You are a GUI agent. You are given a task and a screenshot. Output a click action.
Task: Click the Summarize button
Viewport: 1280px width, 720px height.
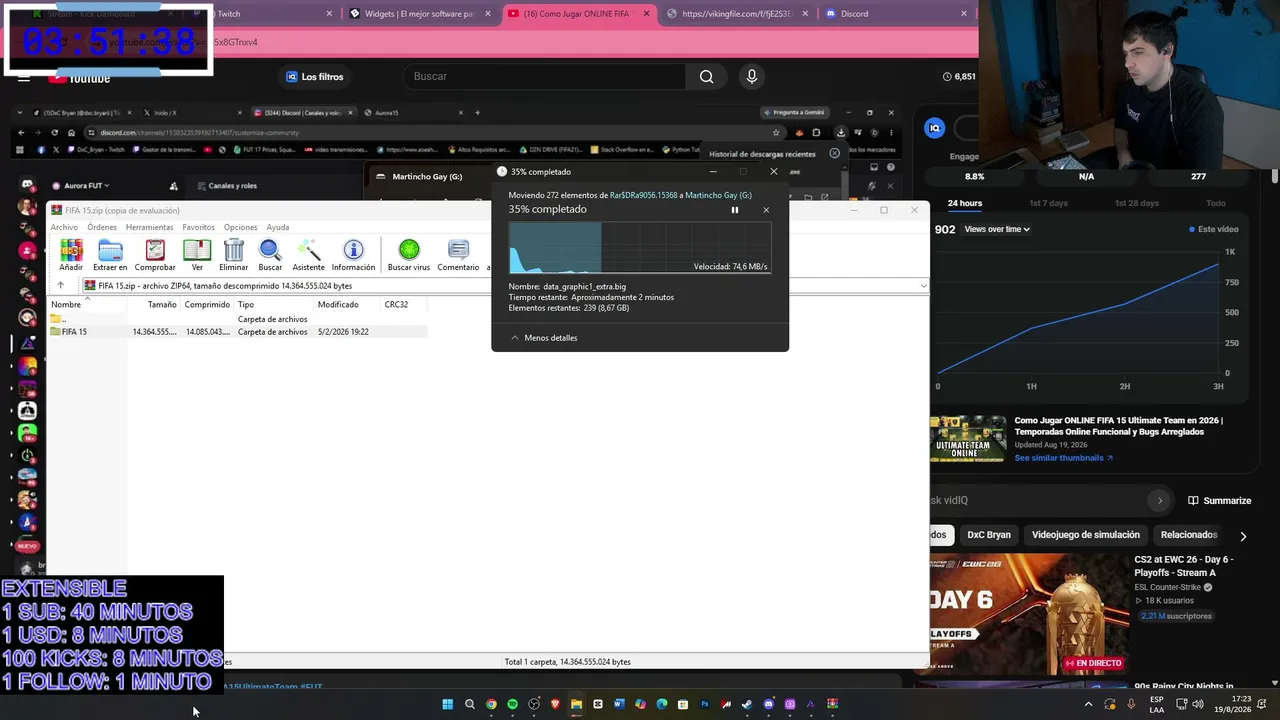point(1219,500)
